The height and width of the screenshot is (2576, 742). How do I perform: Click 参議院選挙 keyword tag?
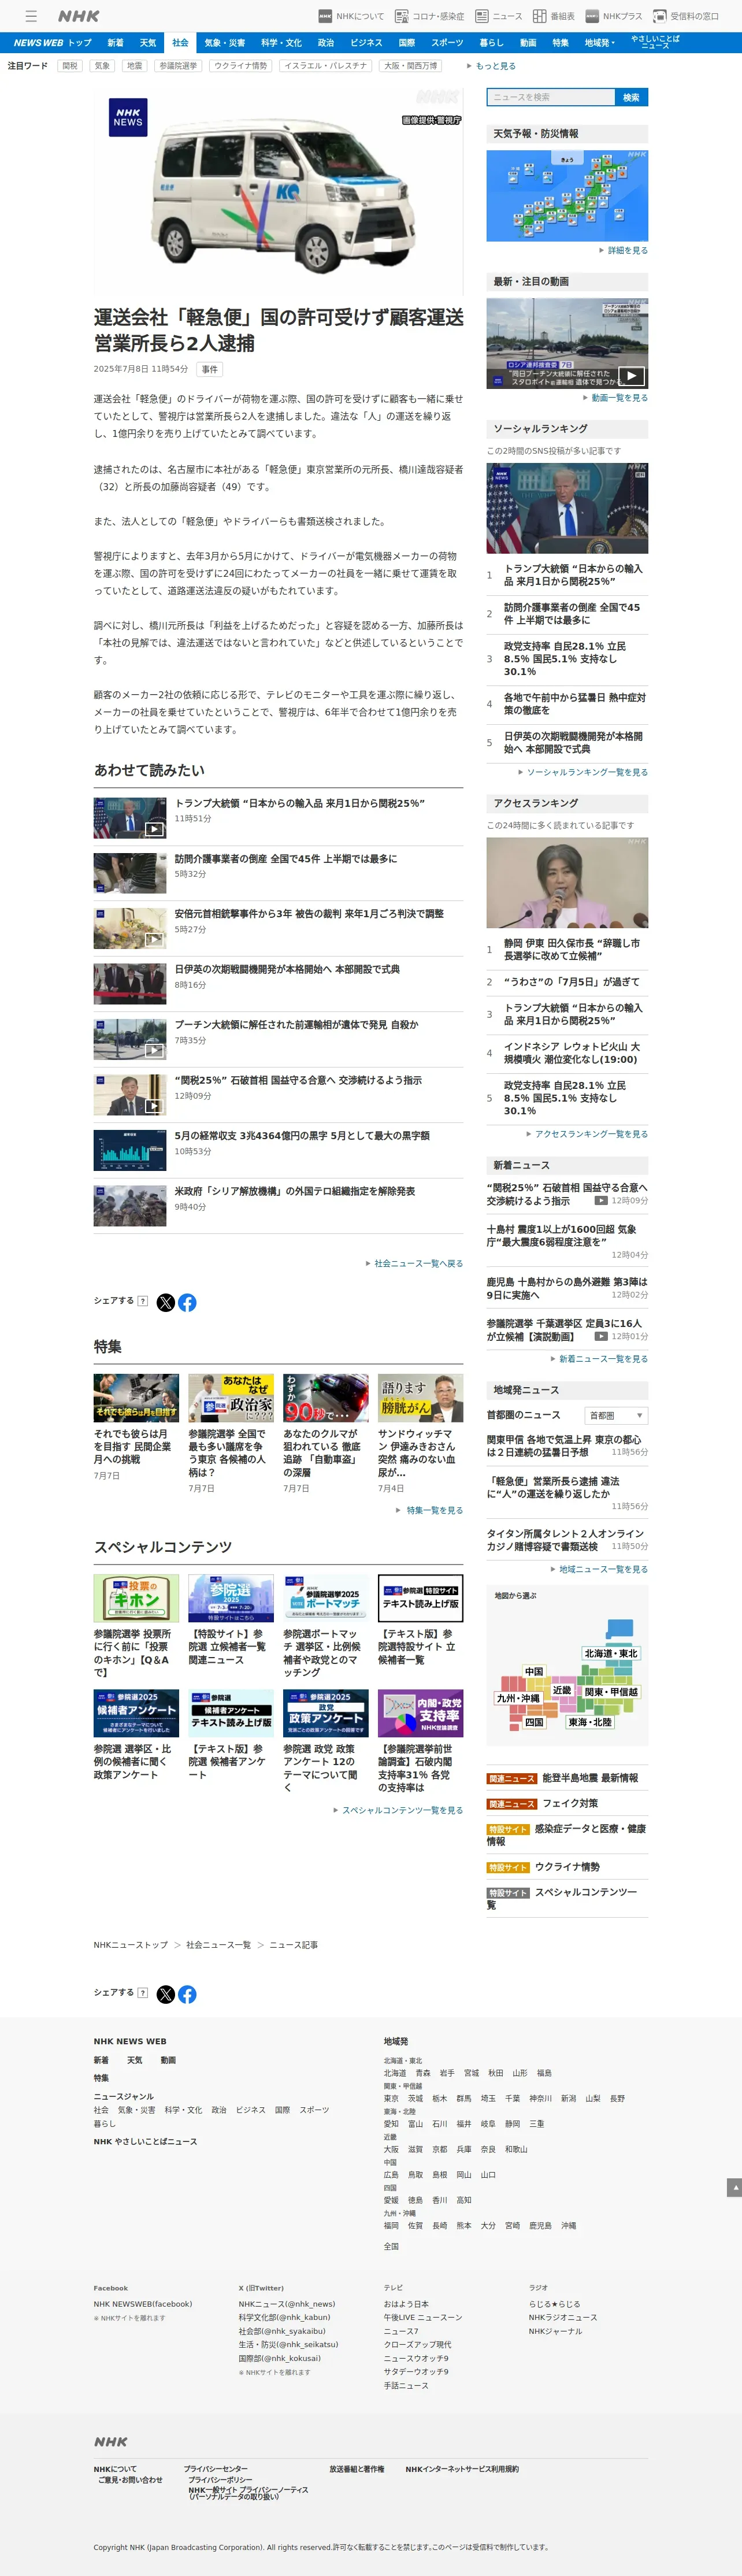[x=178, y=66]
